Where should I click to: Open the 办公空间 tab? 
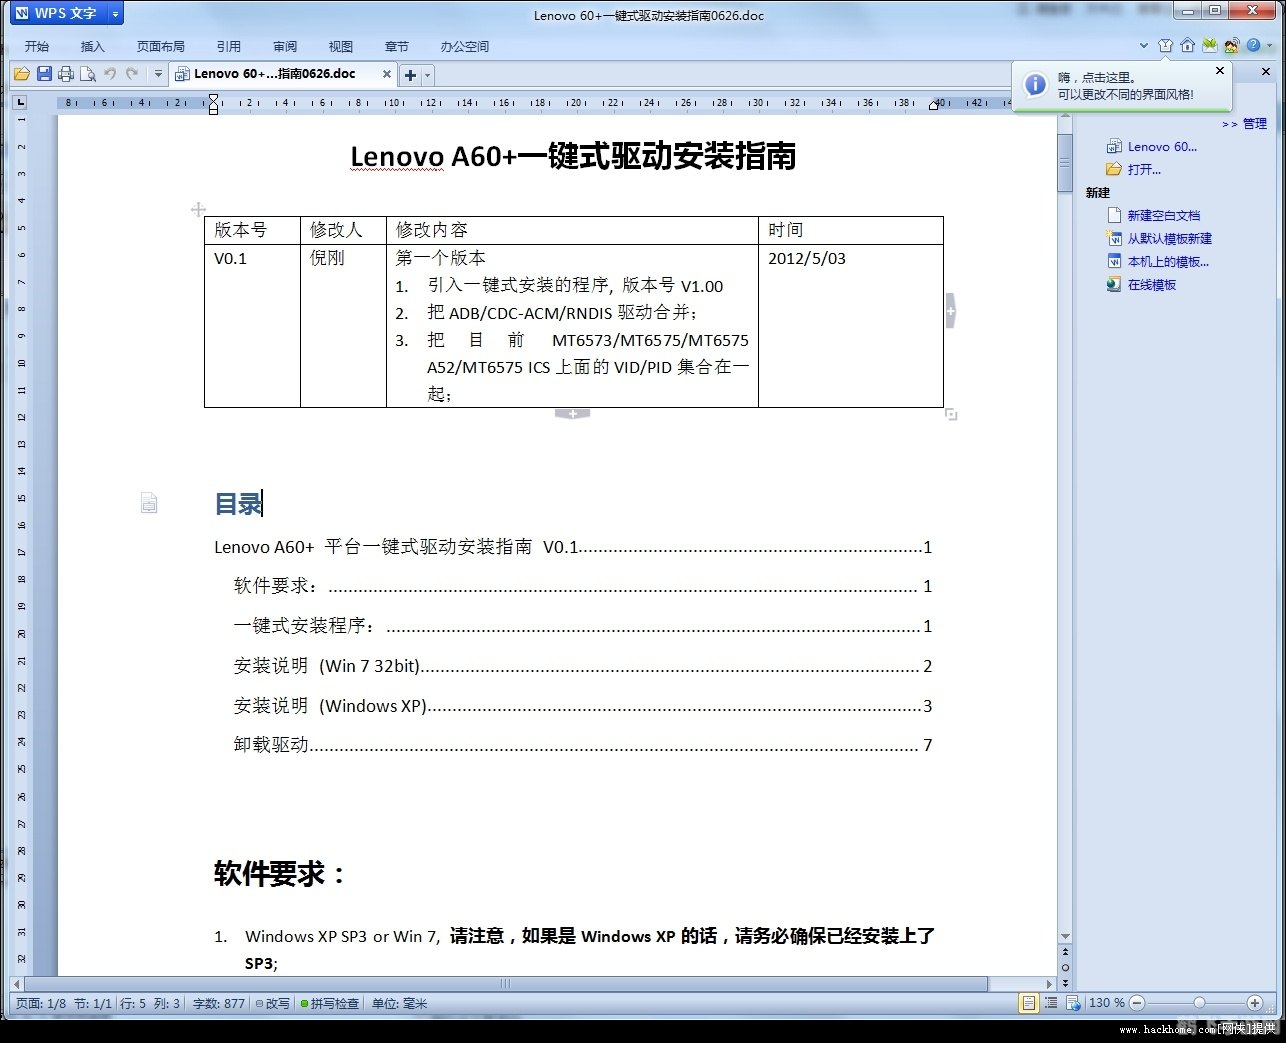(x=465, y=46)
